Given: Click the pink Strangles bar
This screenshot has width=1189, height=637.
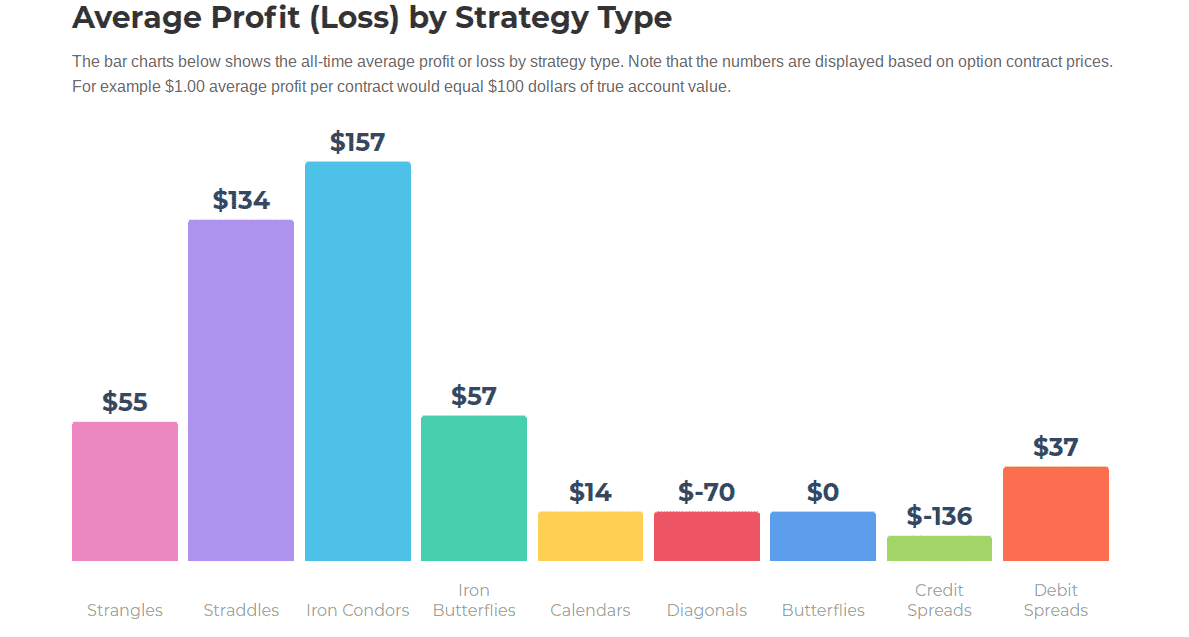Looking at the screenshot, I should pyautogui.click(x=125, y=491).
